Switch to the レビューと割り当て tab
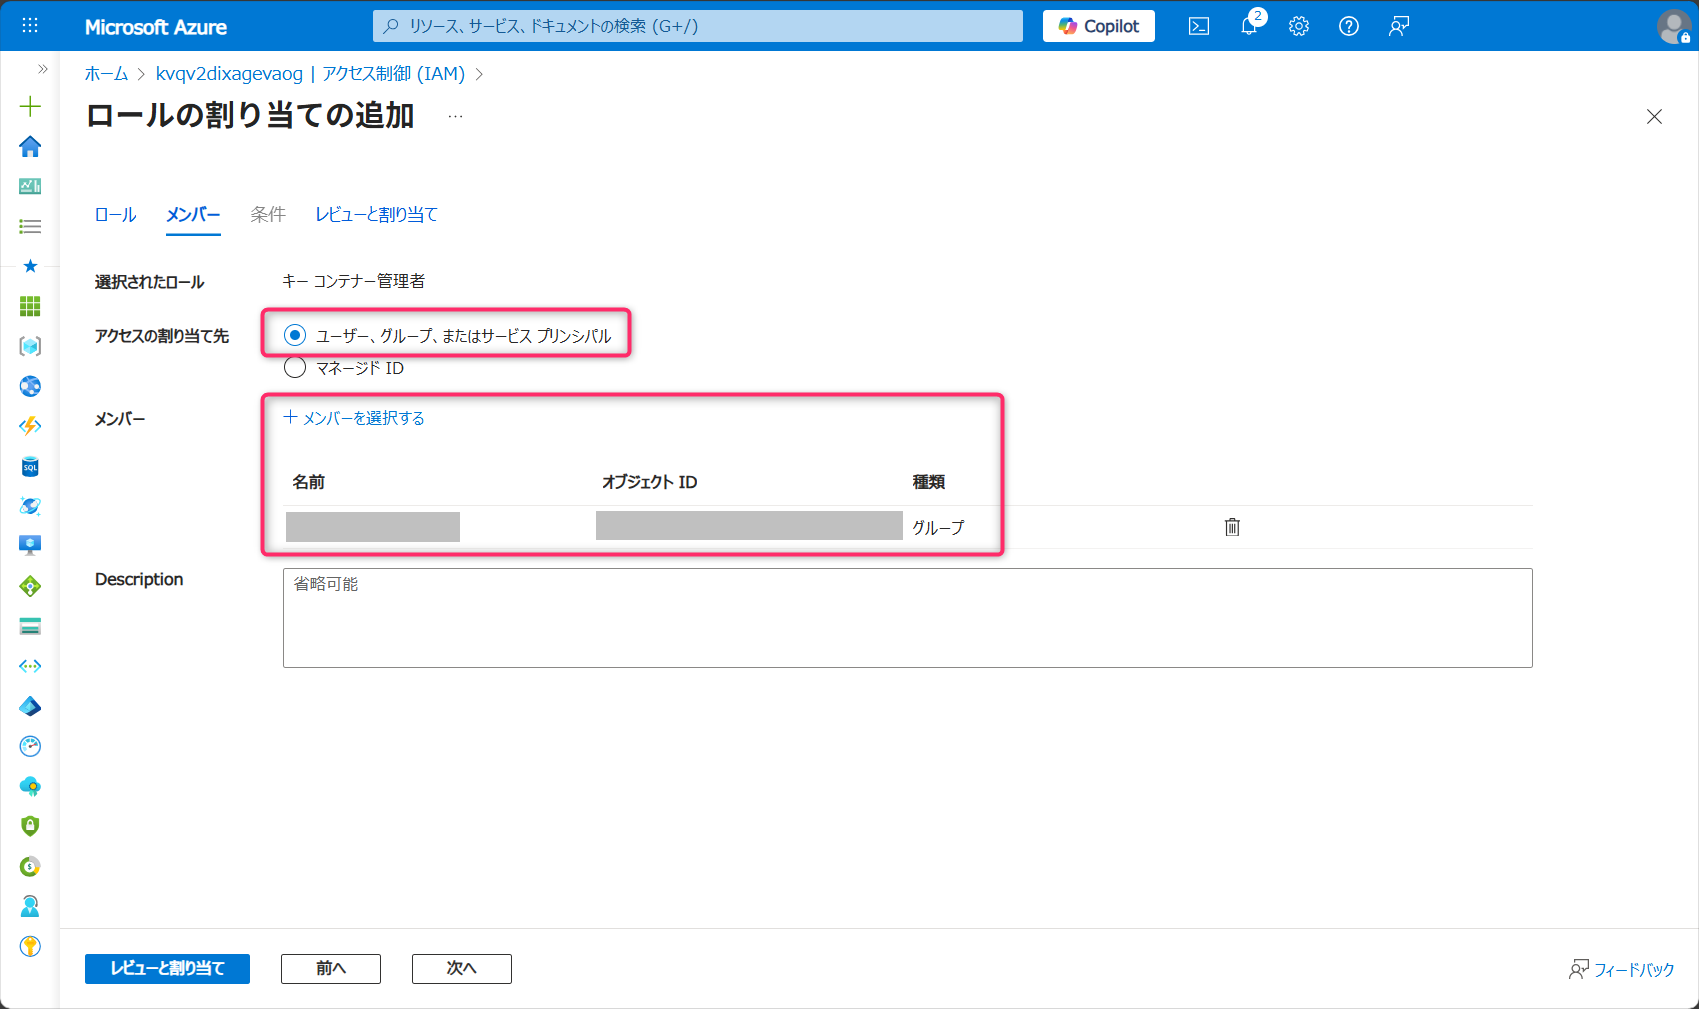 pos(376,215)
